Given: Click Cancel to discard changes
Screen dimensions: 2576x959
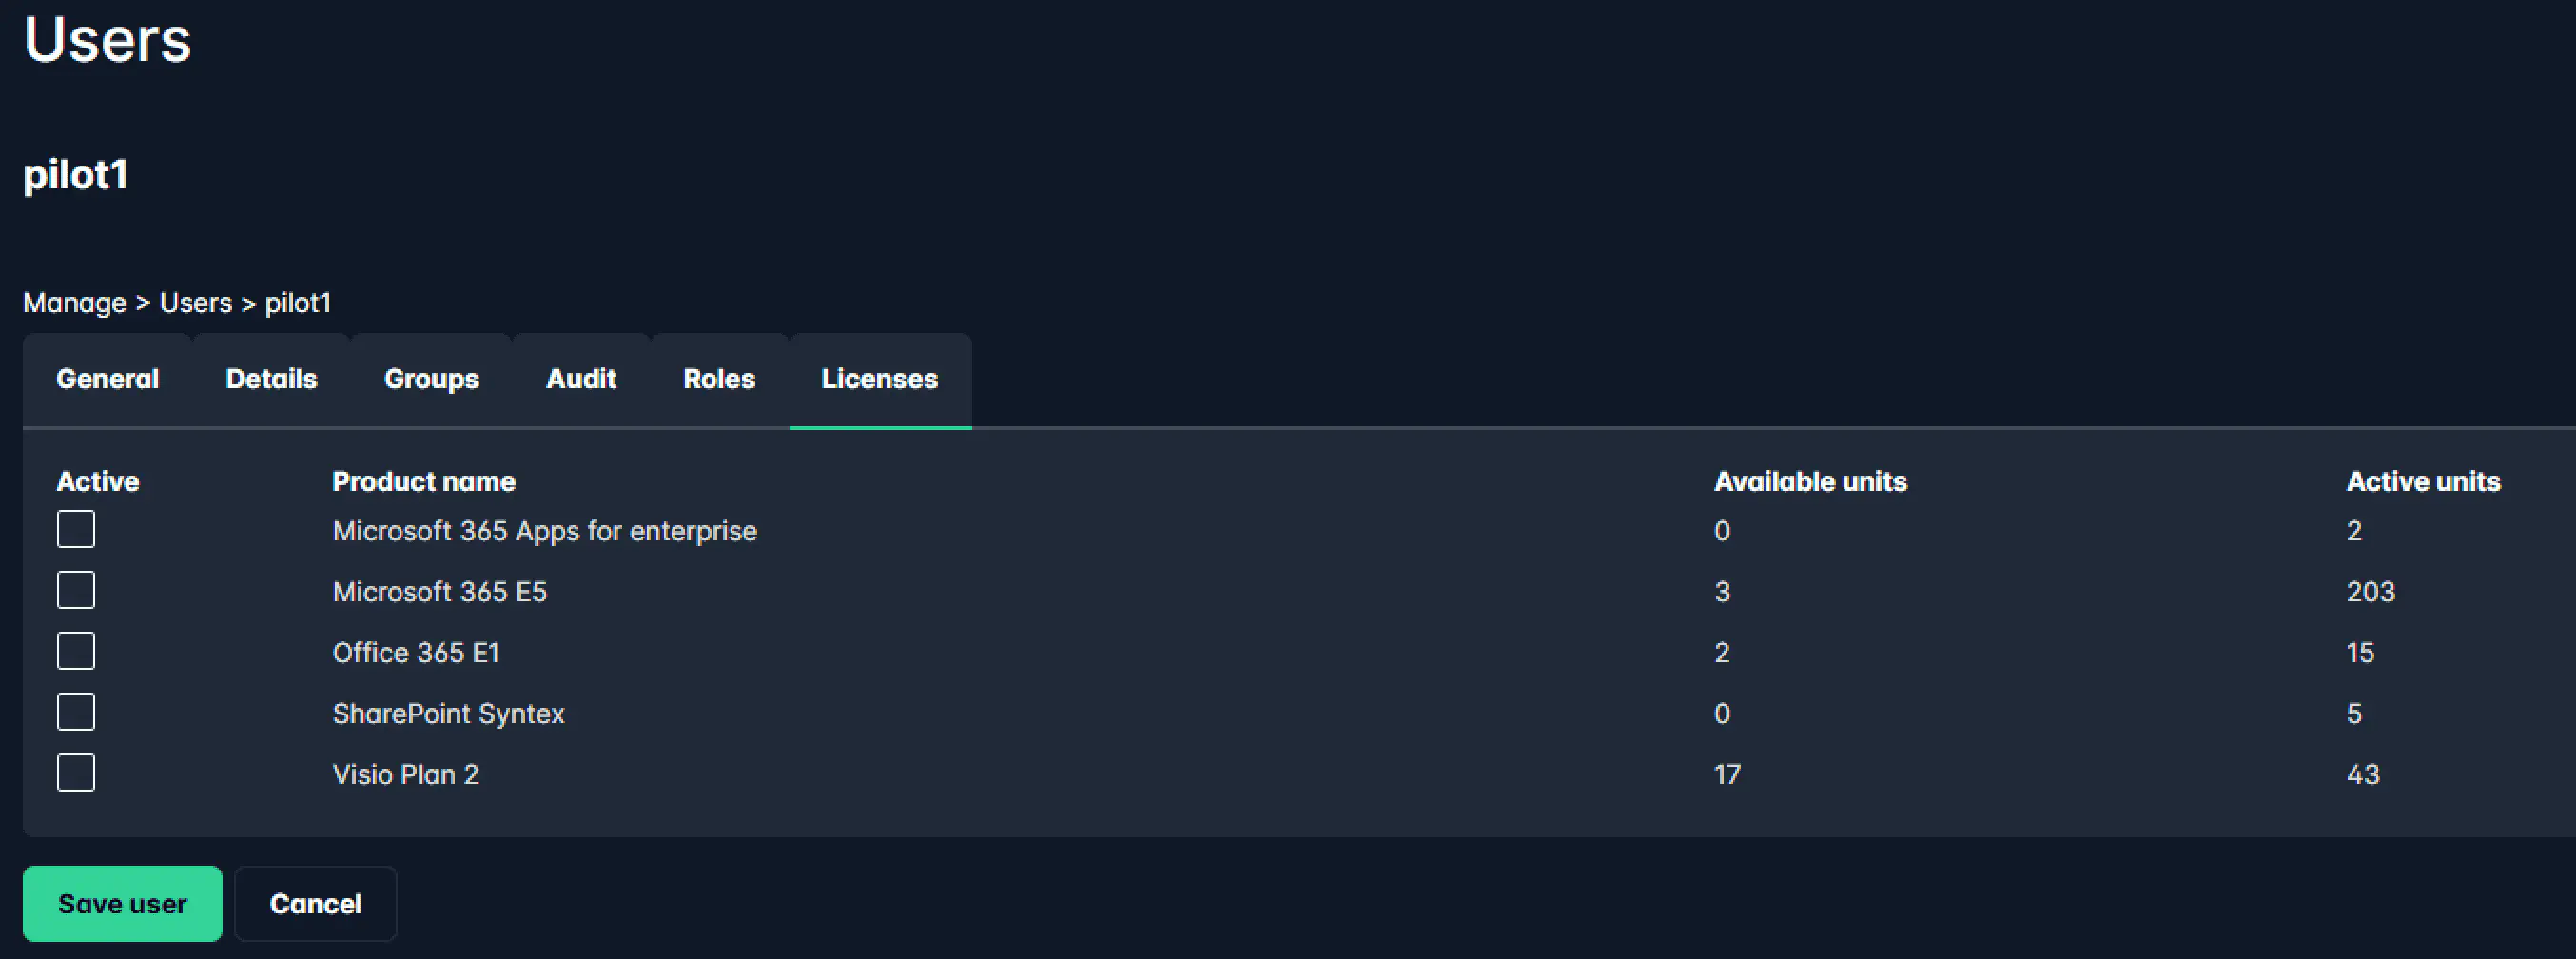Looking at the screenshot, I should 315,903.
